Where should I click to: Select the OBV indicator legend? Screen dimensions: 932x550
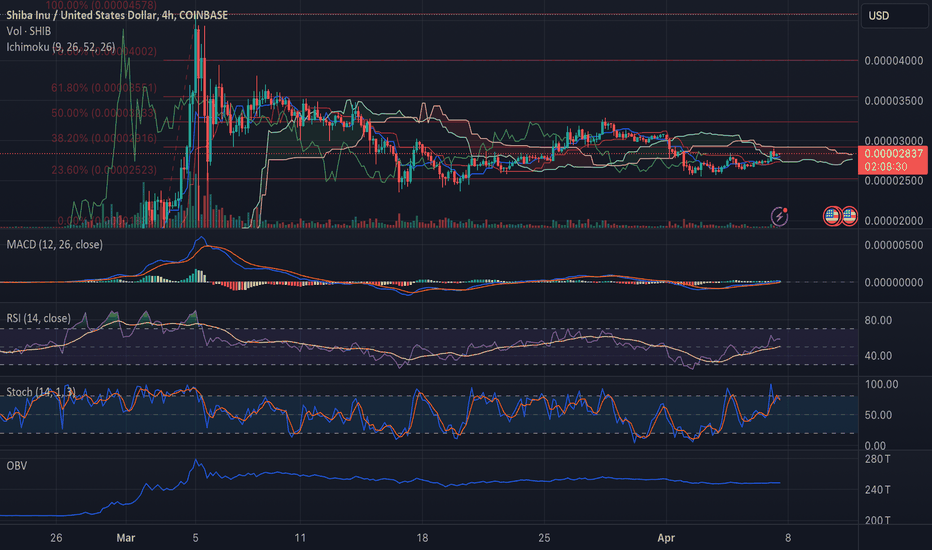pyautogui.click(x=17, y=466)
